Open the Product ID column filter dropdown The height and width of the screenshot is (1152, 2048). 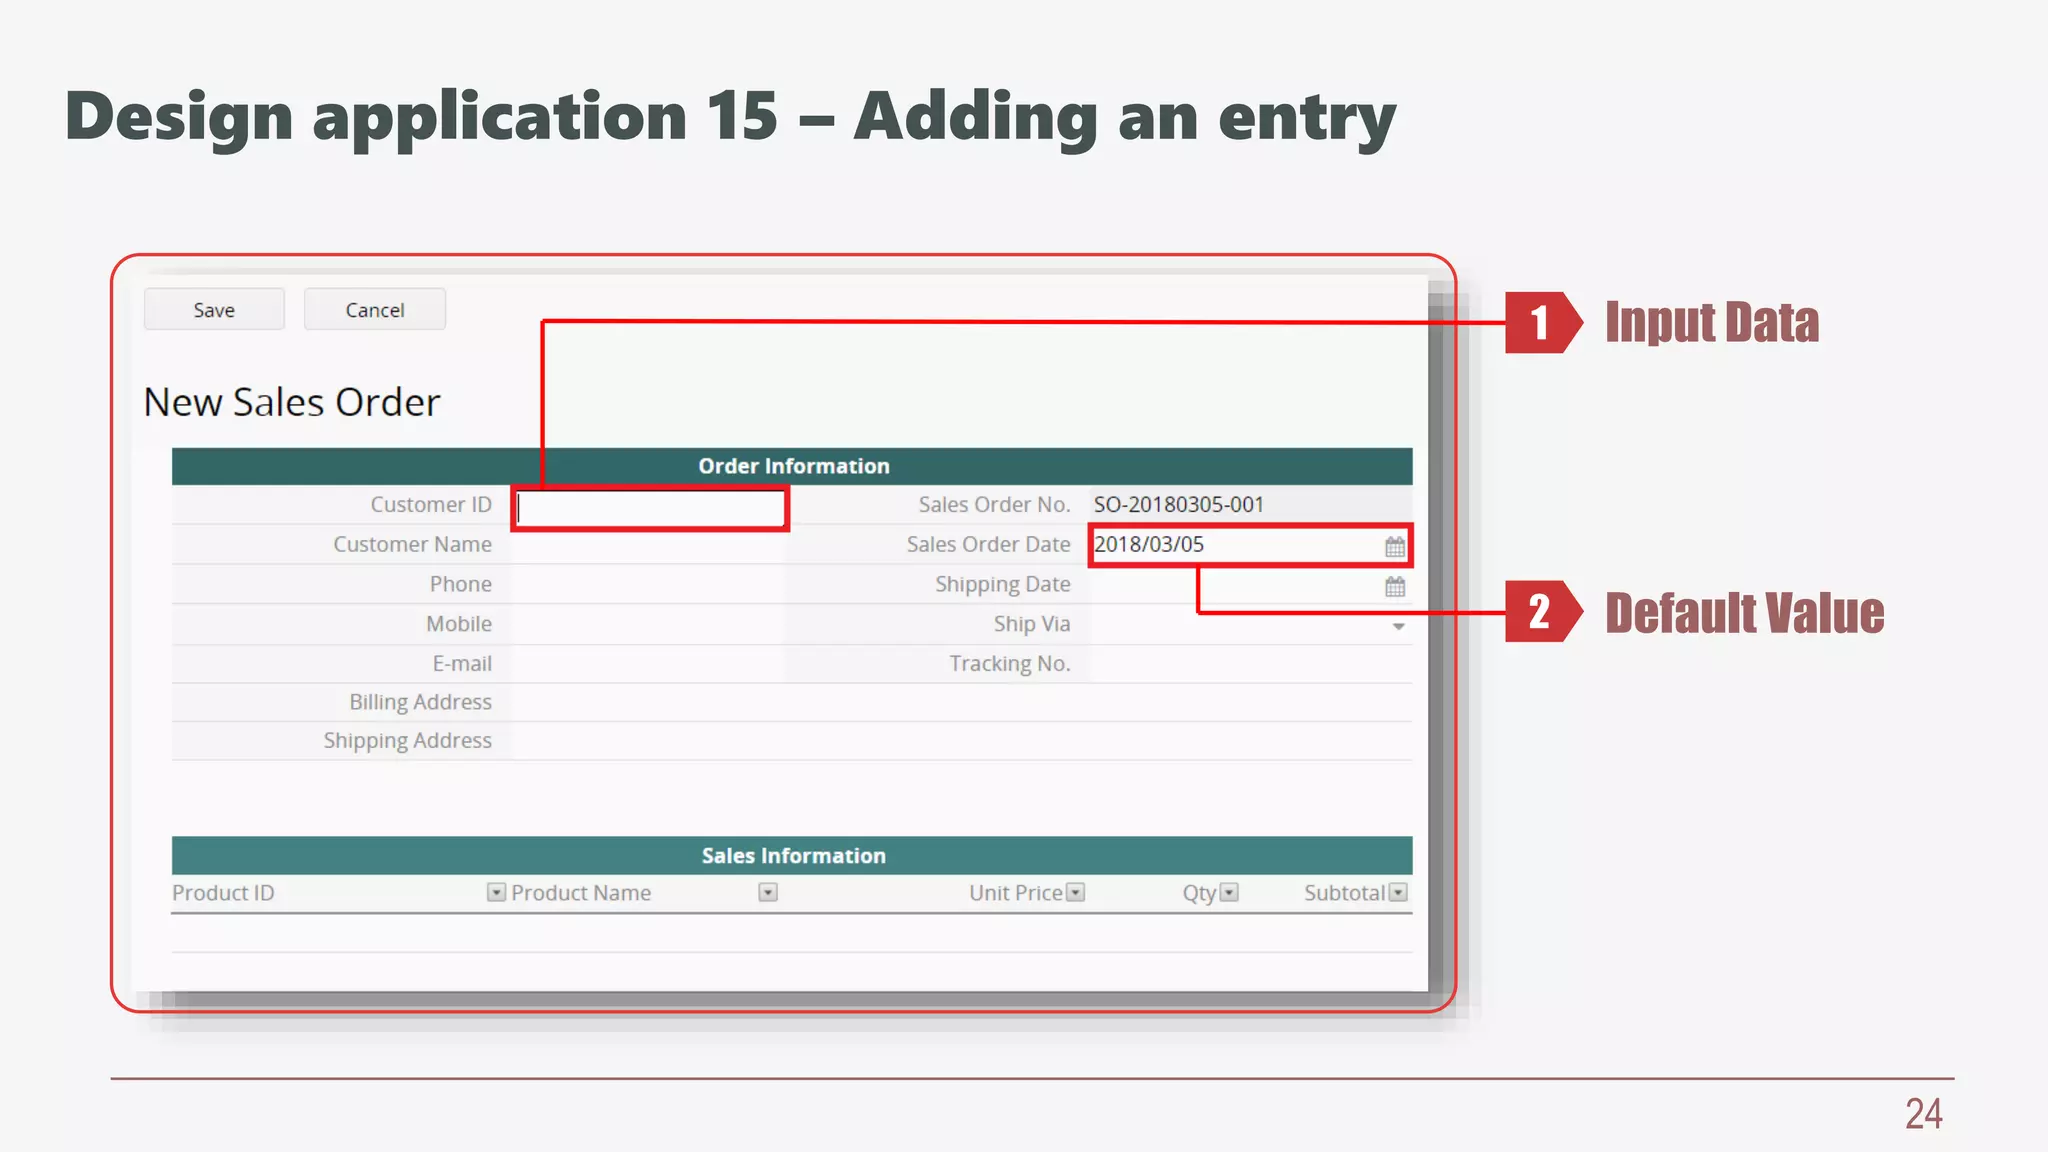[496, 892]
